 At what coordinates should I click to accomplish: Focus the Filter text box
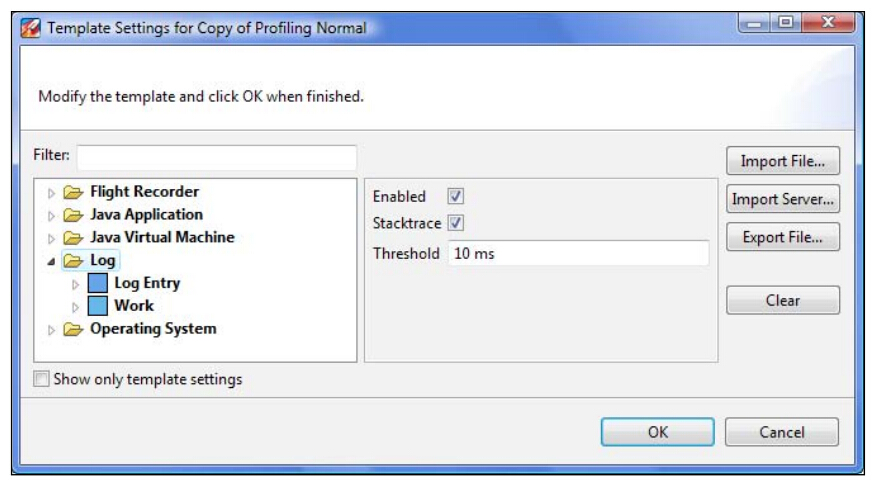216,158
